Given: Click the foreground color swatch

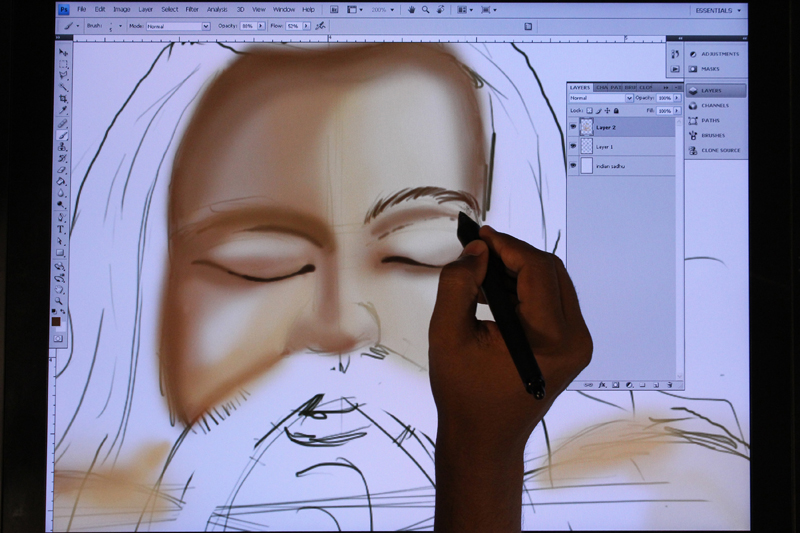Looking at the screenshot, I should [56, 321].
